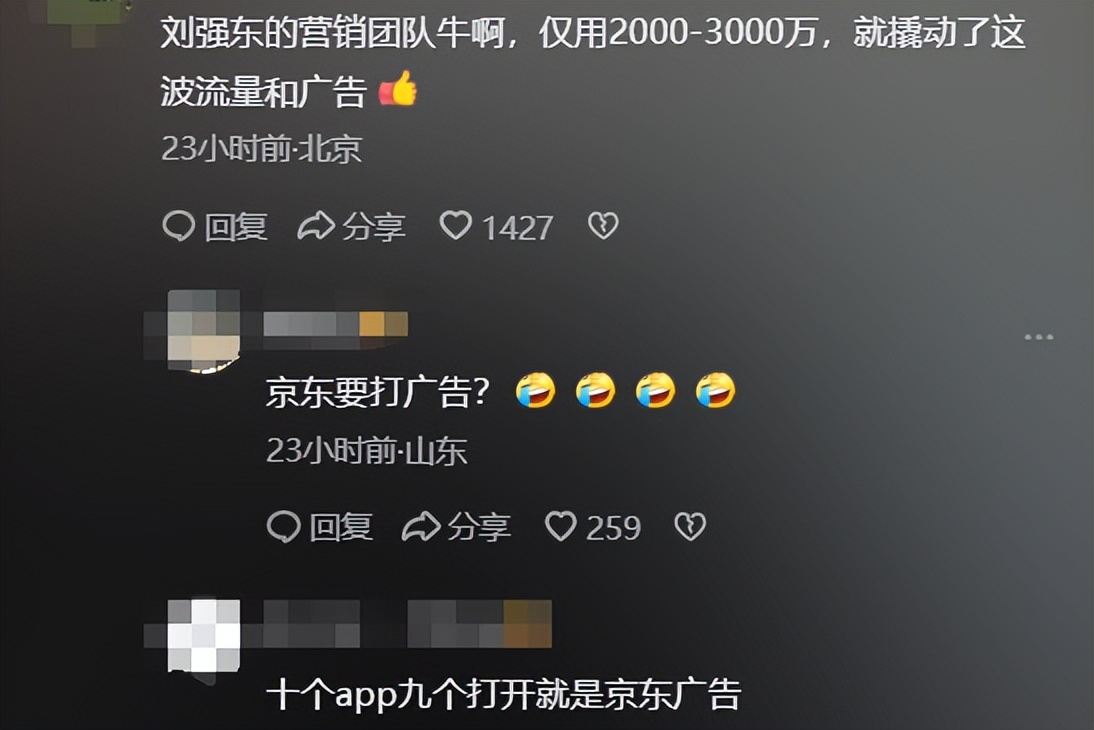This screenshot has height=730, width=1094.
Task: Like the comment with 1427 likes
Action: 456,226
